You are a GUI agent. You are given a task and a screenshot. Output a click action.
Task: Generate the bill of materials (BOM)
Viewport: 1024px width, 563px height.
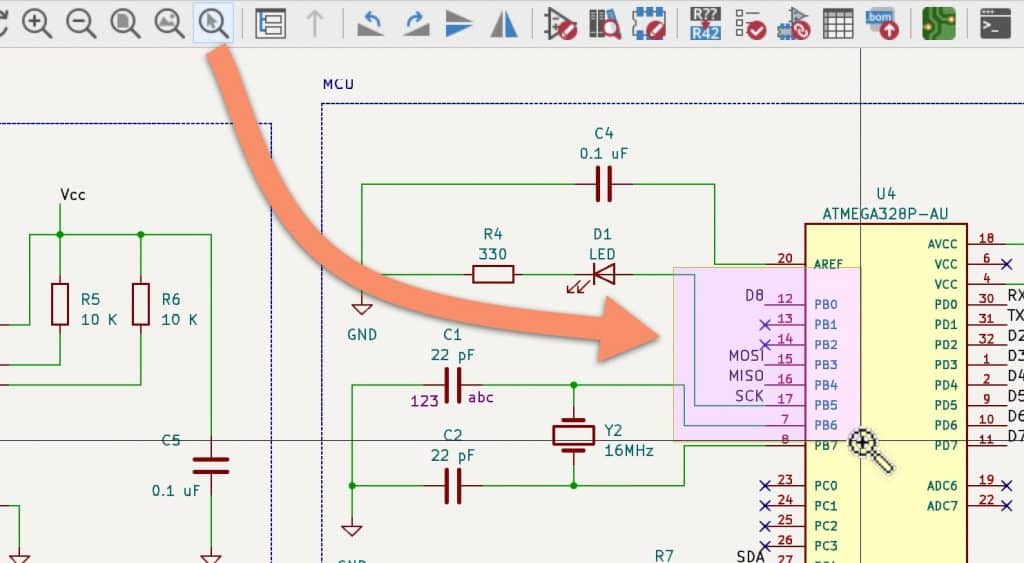point(882,24)
